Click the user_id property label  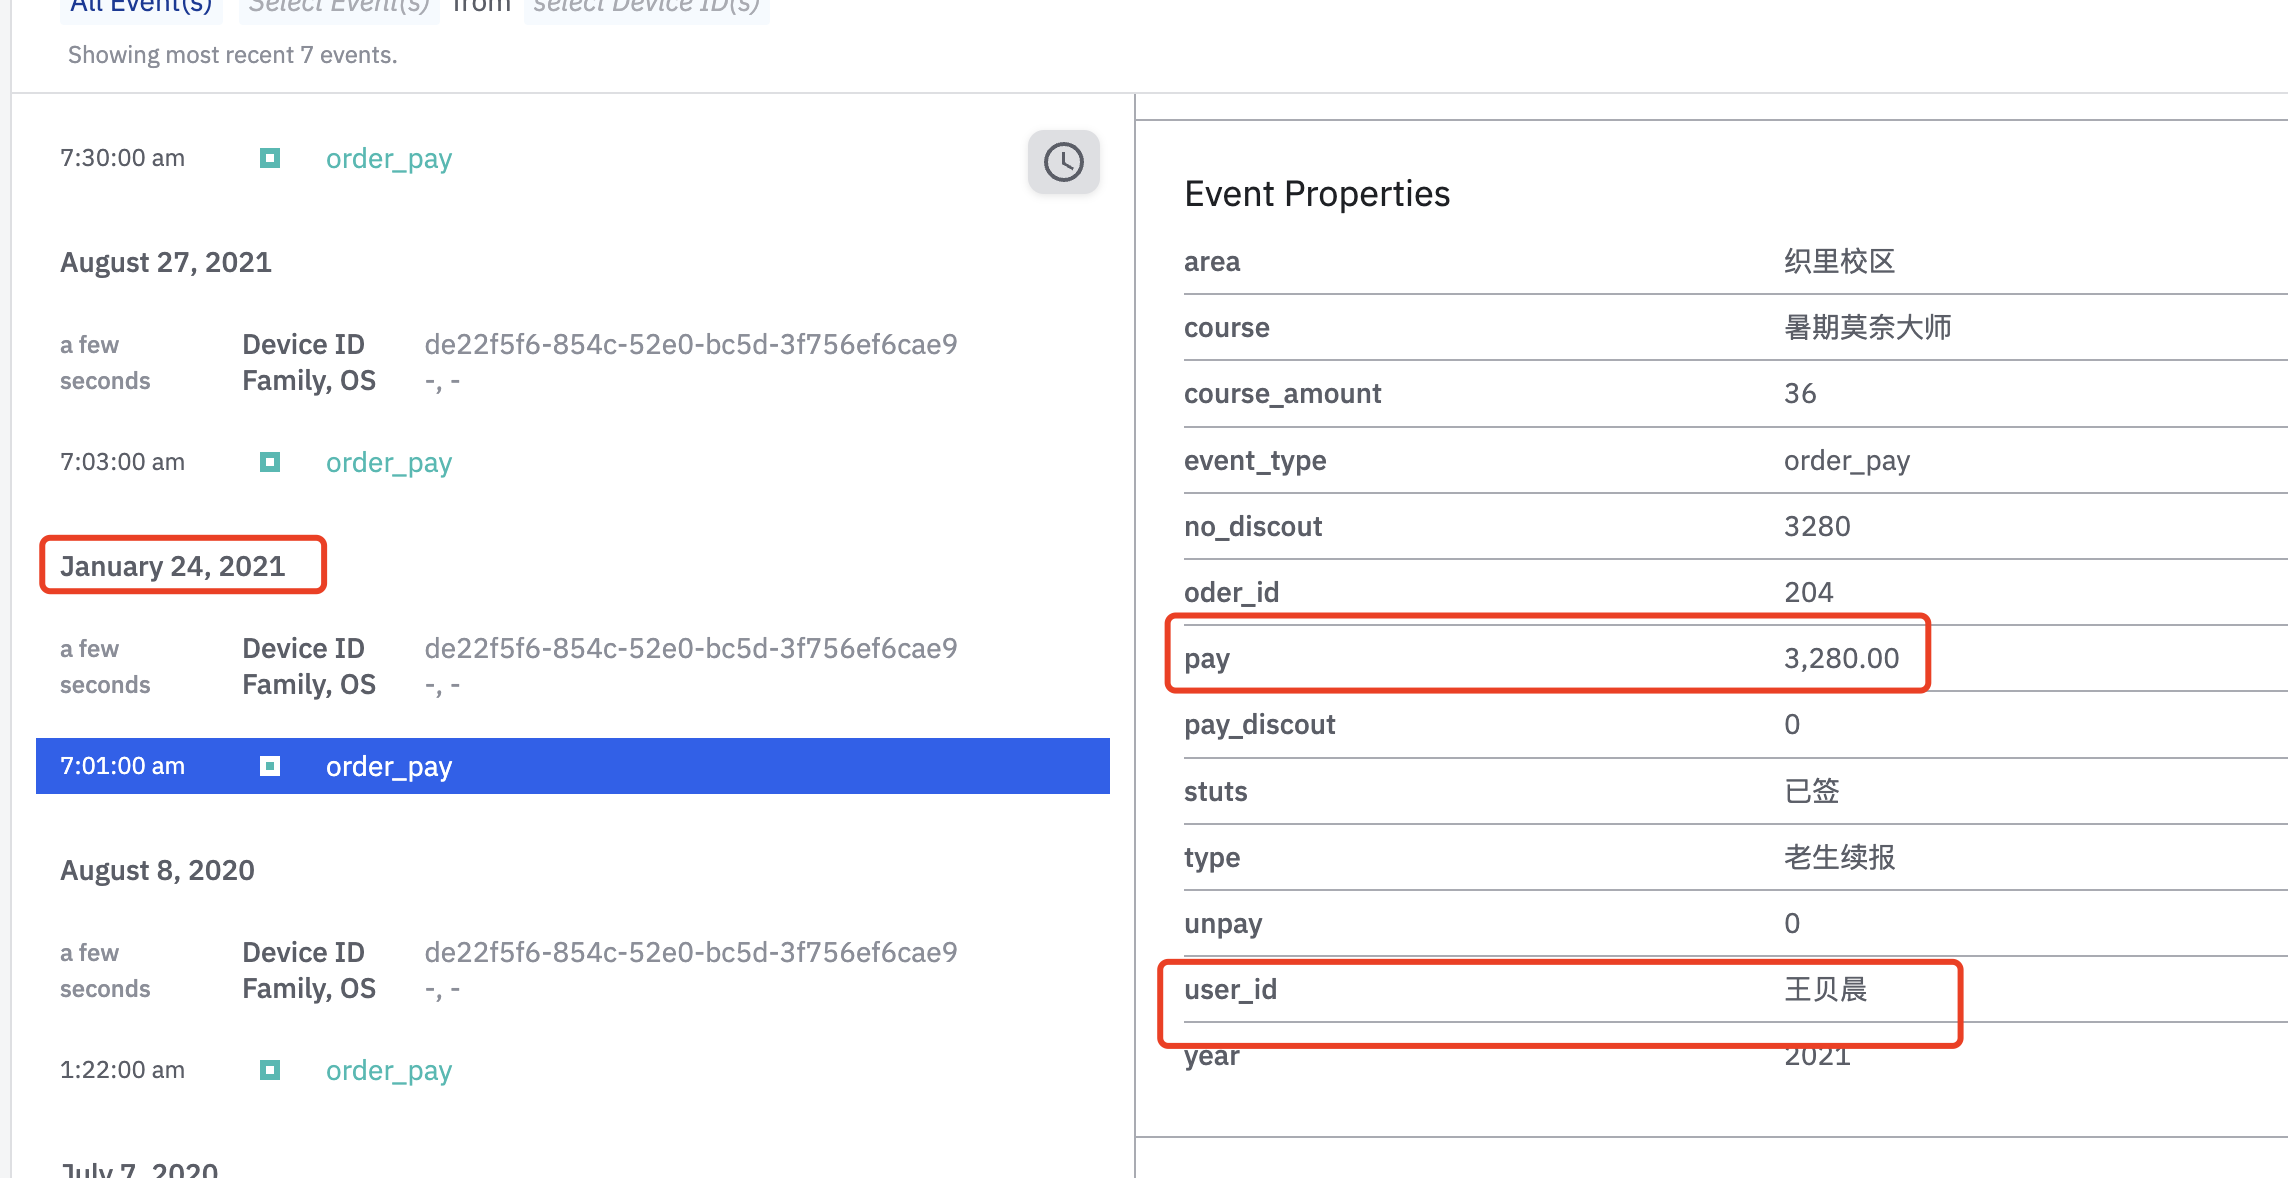tap(1230, 989)
